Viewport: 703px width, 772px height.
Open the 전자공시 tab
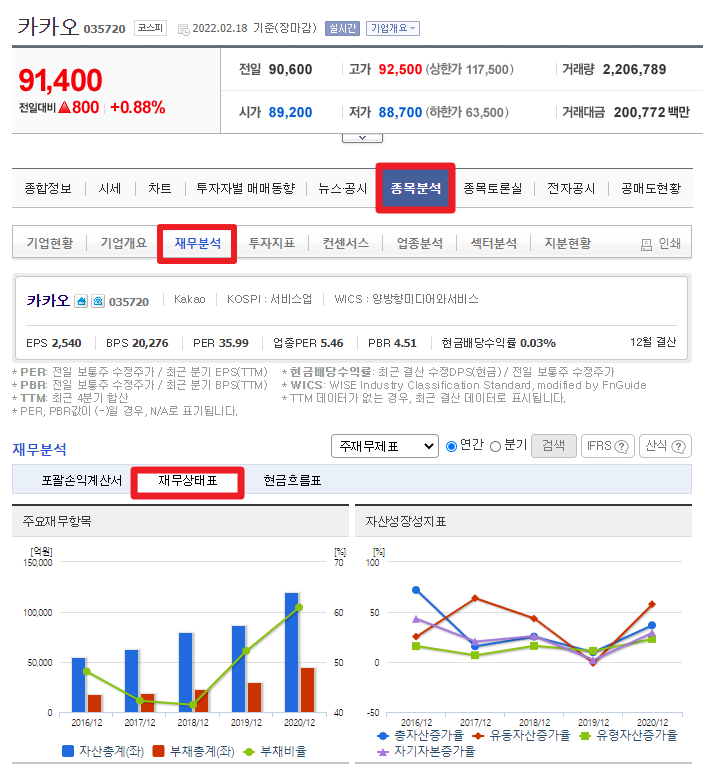click(x=571, y=188)
